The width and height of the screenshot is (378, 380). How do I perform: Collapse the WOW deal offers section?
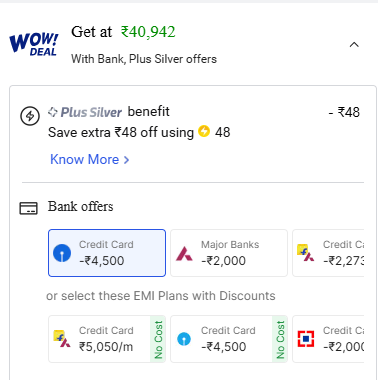(x=354, y=45)
